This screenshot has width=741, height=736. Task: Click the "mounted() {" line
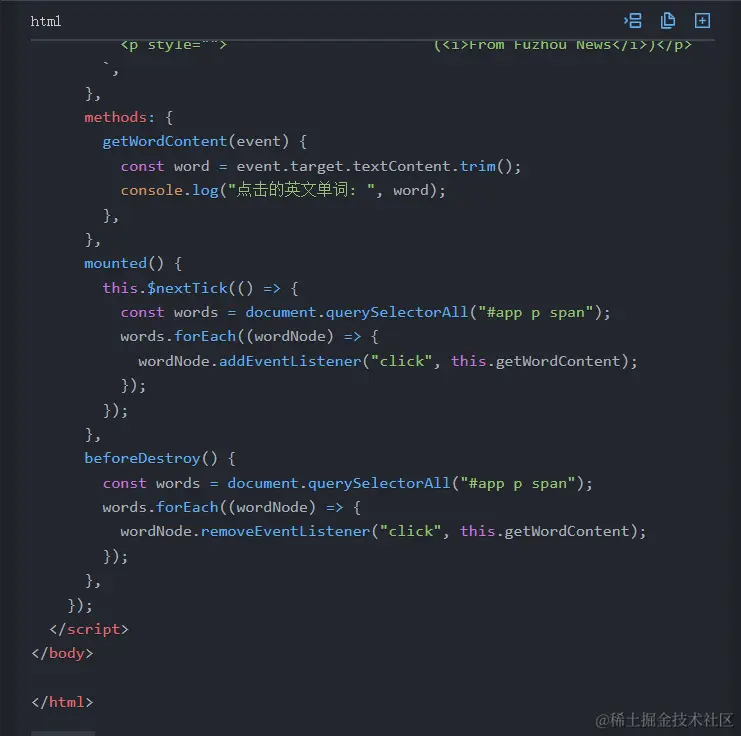coord(133,263)
